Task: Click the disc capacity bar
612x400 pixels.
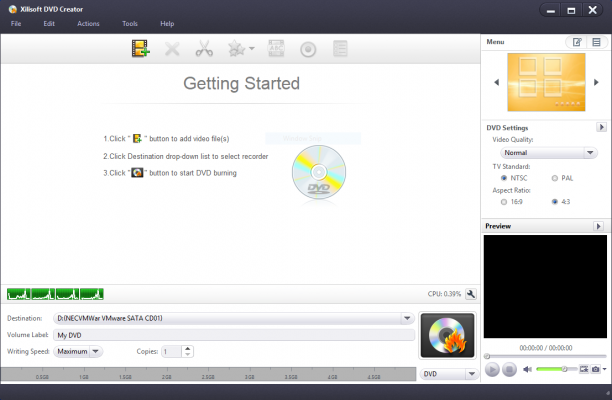Action: (x=208, y=374)
